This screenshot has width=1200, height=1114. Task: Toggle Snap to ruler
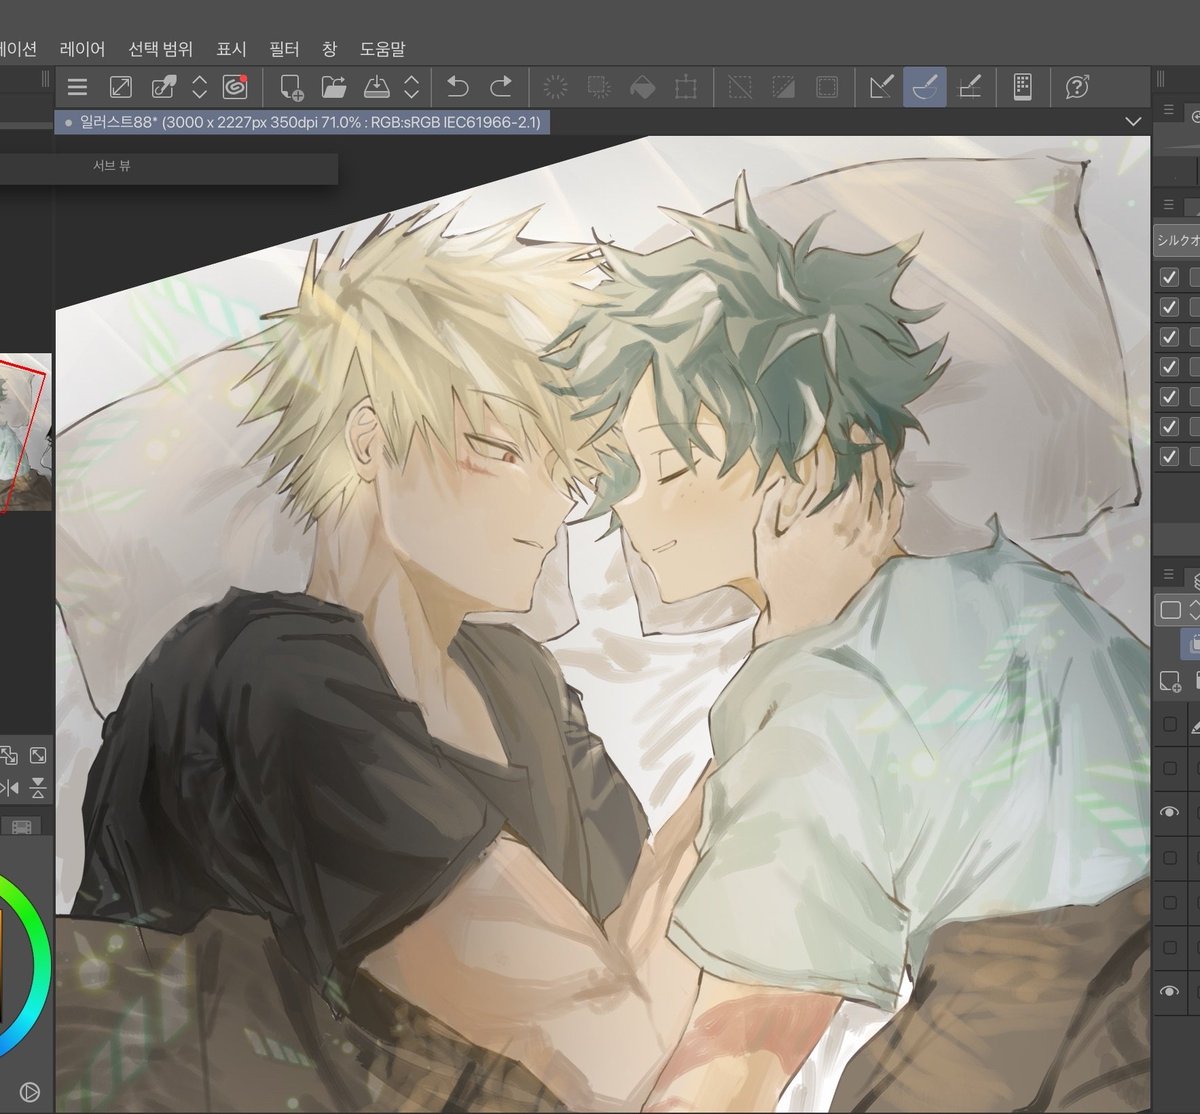[881, 87]
